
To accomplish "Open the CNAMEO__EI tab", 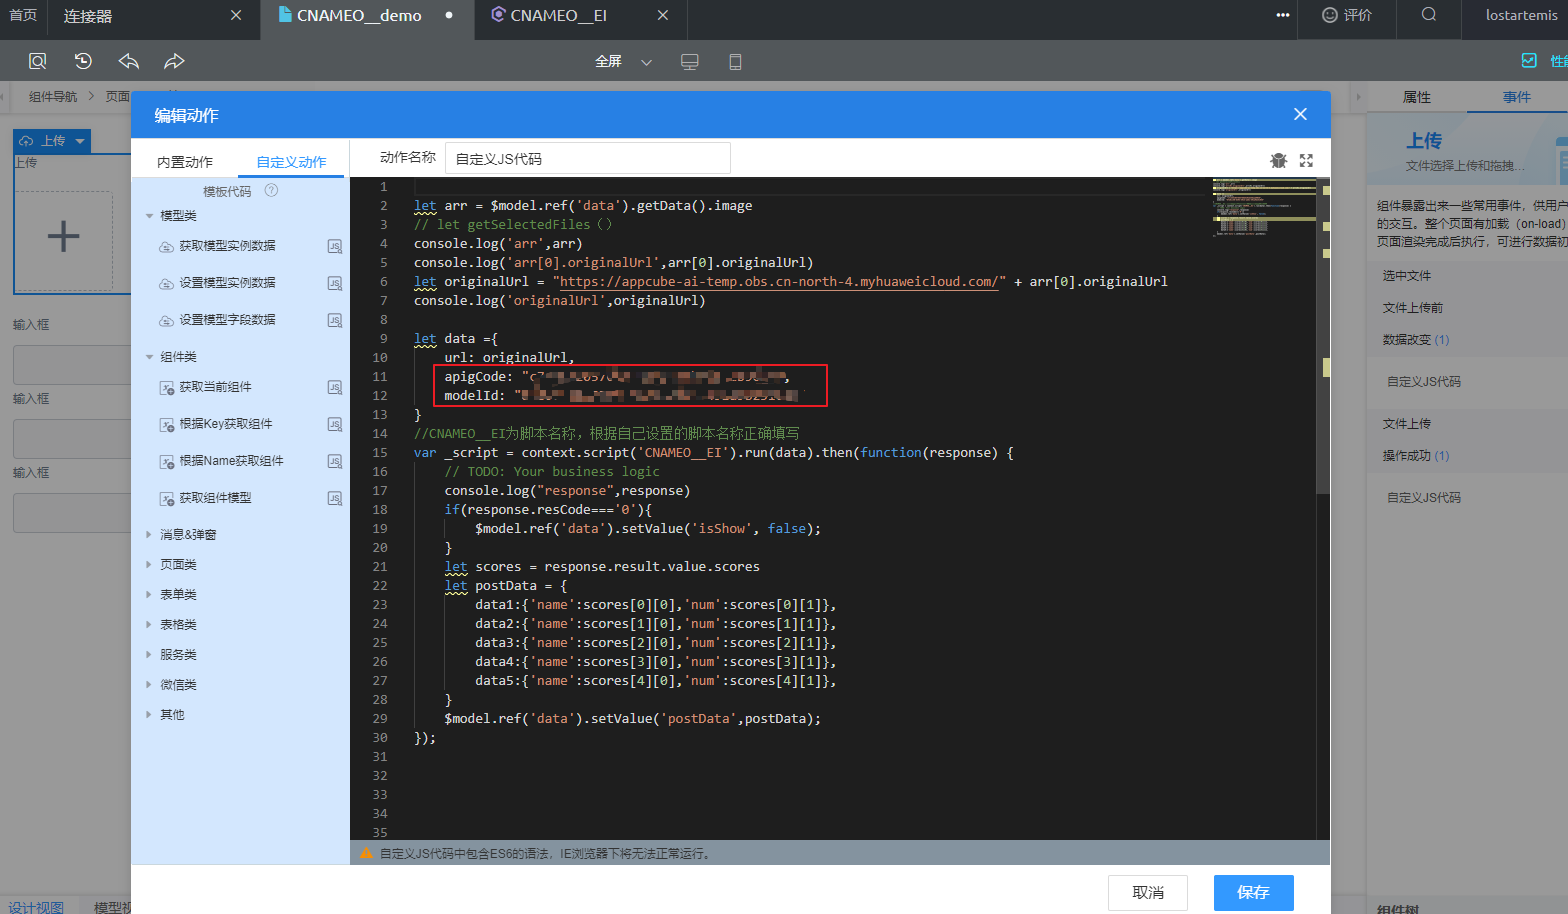I will [558, 16].
